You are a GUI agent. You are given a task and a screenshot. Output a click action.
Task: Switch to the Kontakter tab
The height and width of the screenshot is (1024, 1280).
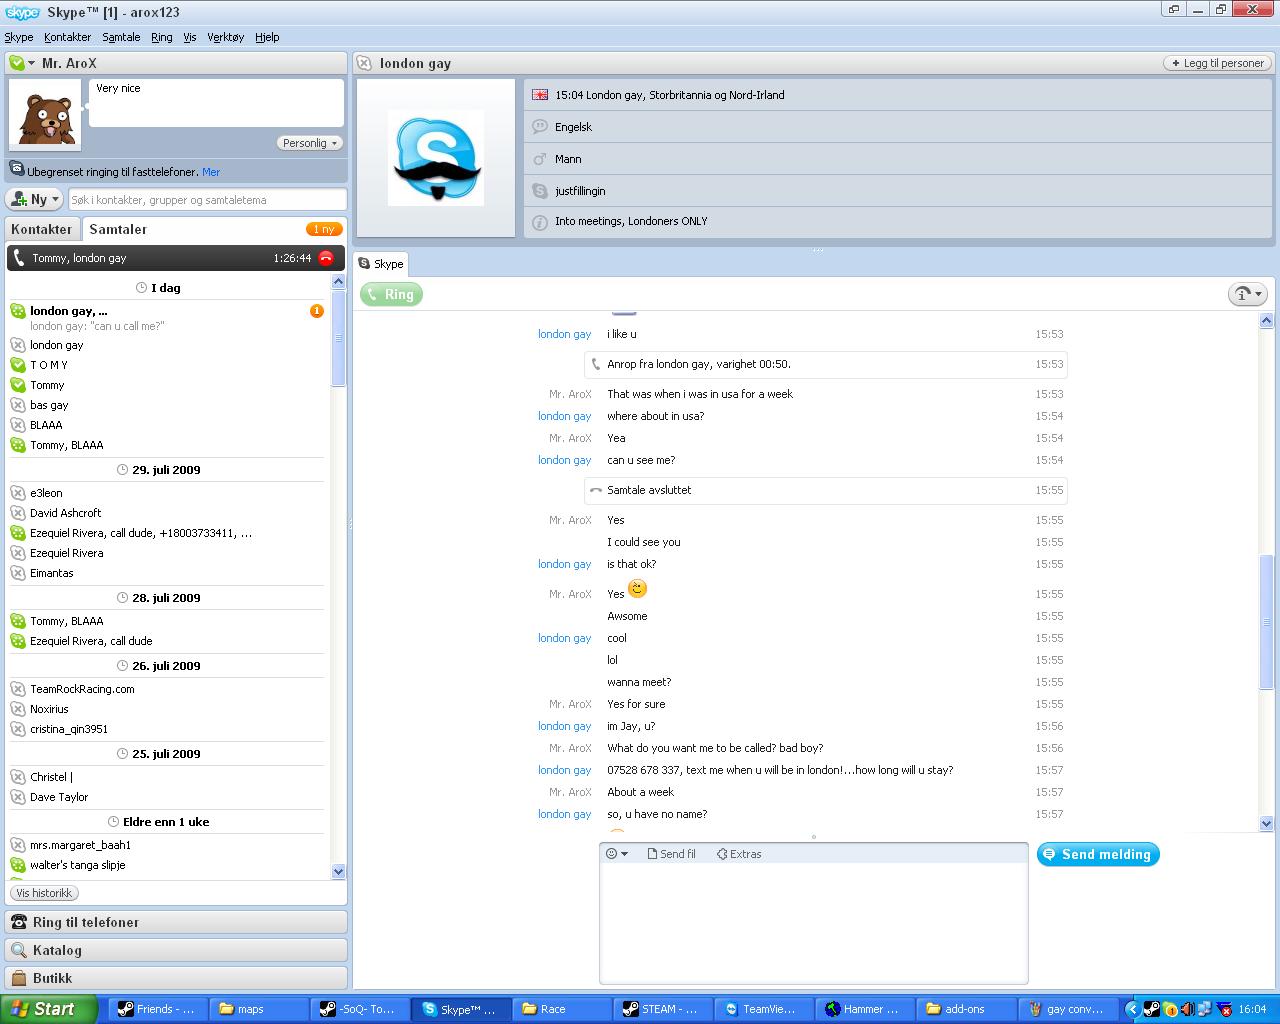[42, 229]
